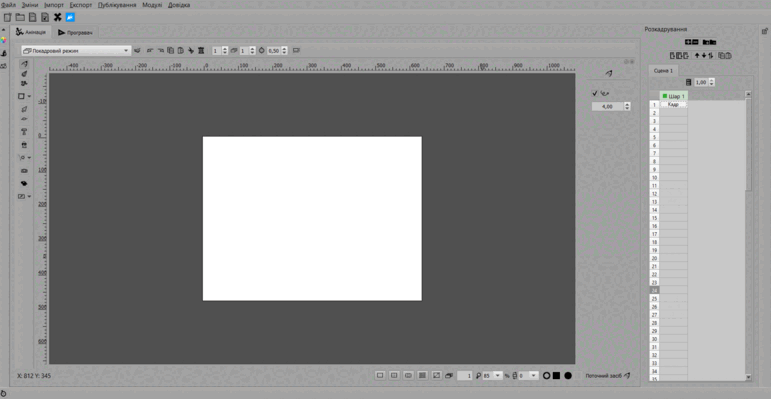Click the save project icon
Viewport: 771px width, 399px height.
[32, 17]
